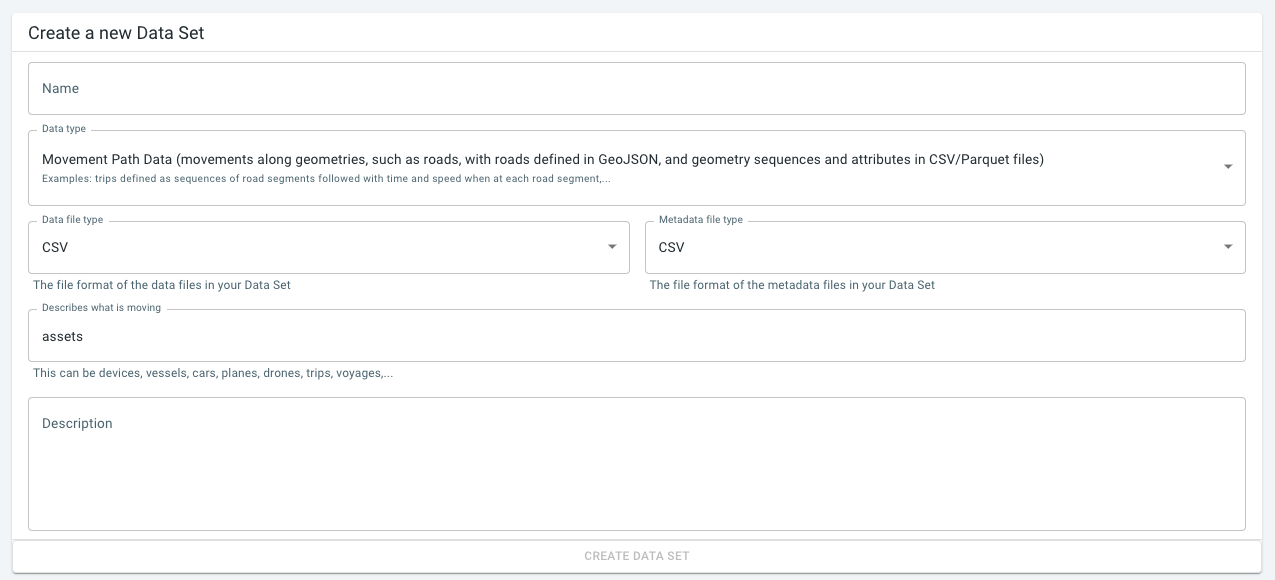Click the metadata file format hint text

(x=793, y=285)
